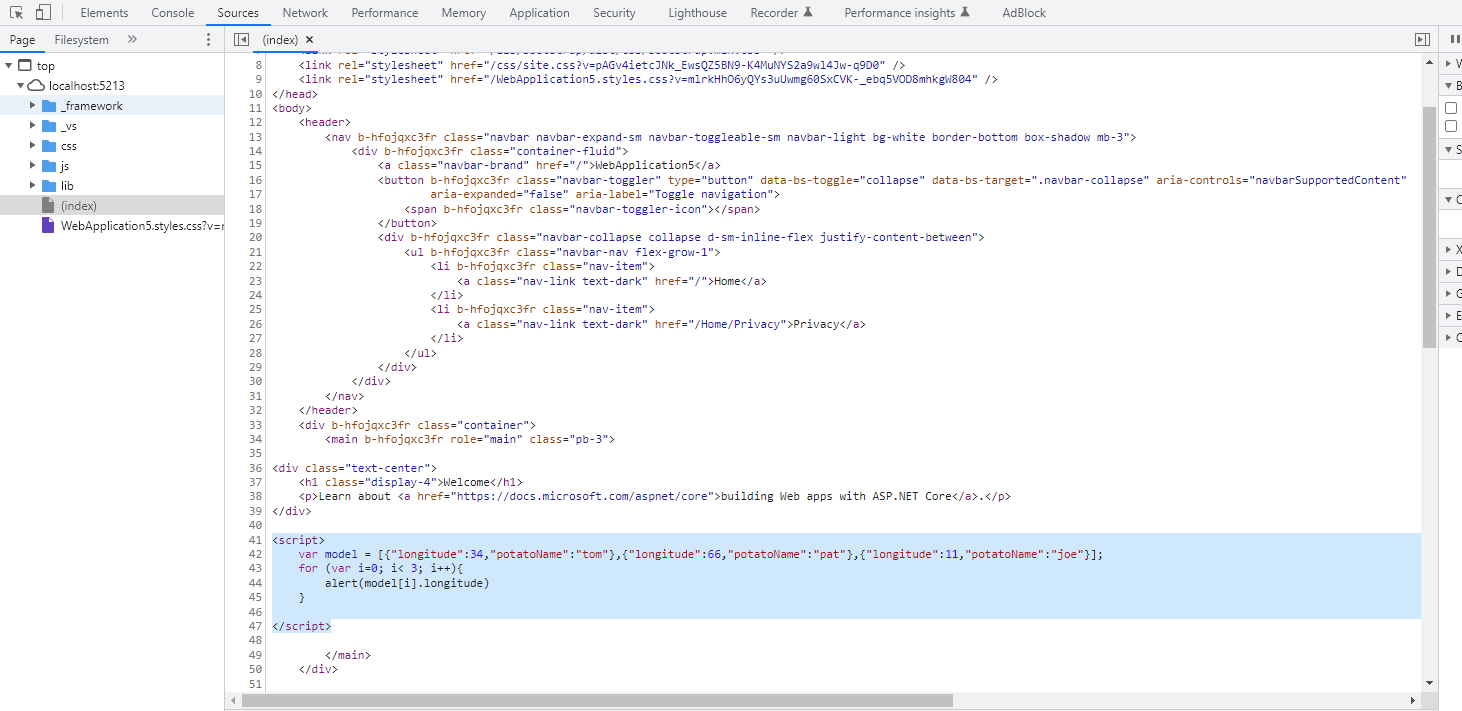Image resolution: width=1462 pixels, height=711 pixels.
Task: Tick the second checkbox in Breakpoints section
Action: coord(1451,126)
